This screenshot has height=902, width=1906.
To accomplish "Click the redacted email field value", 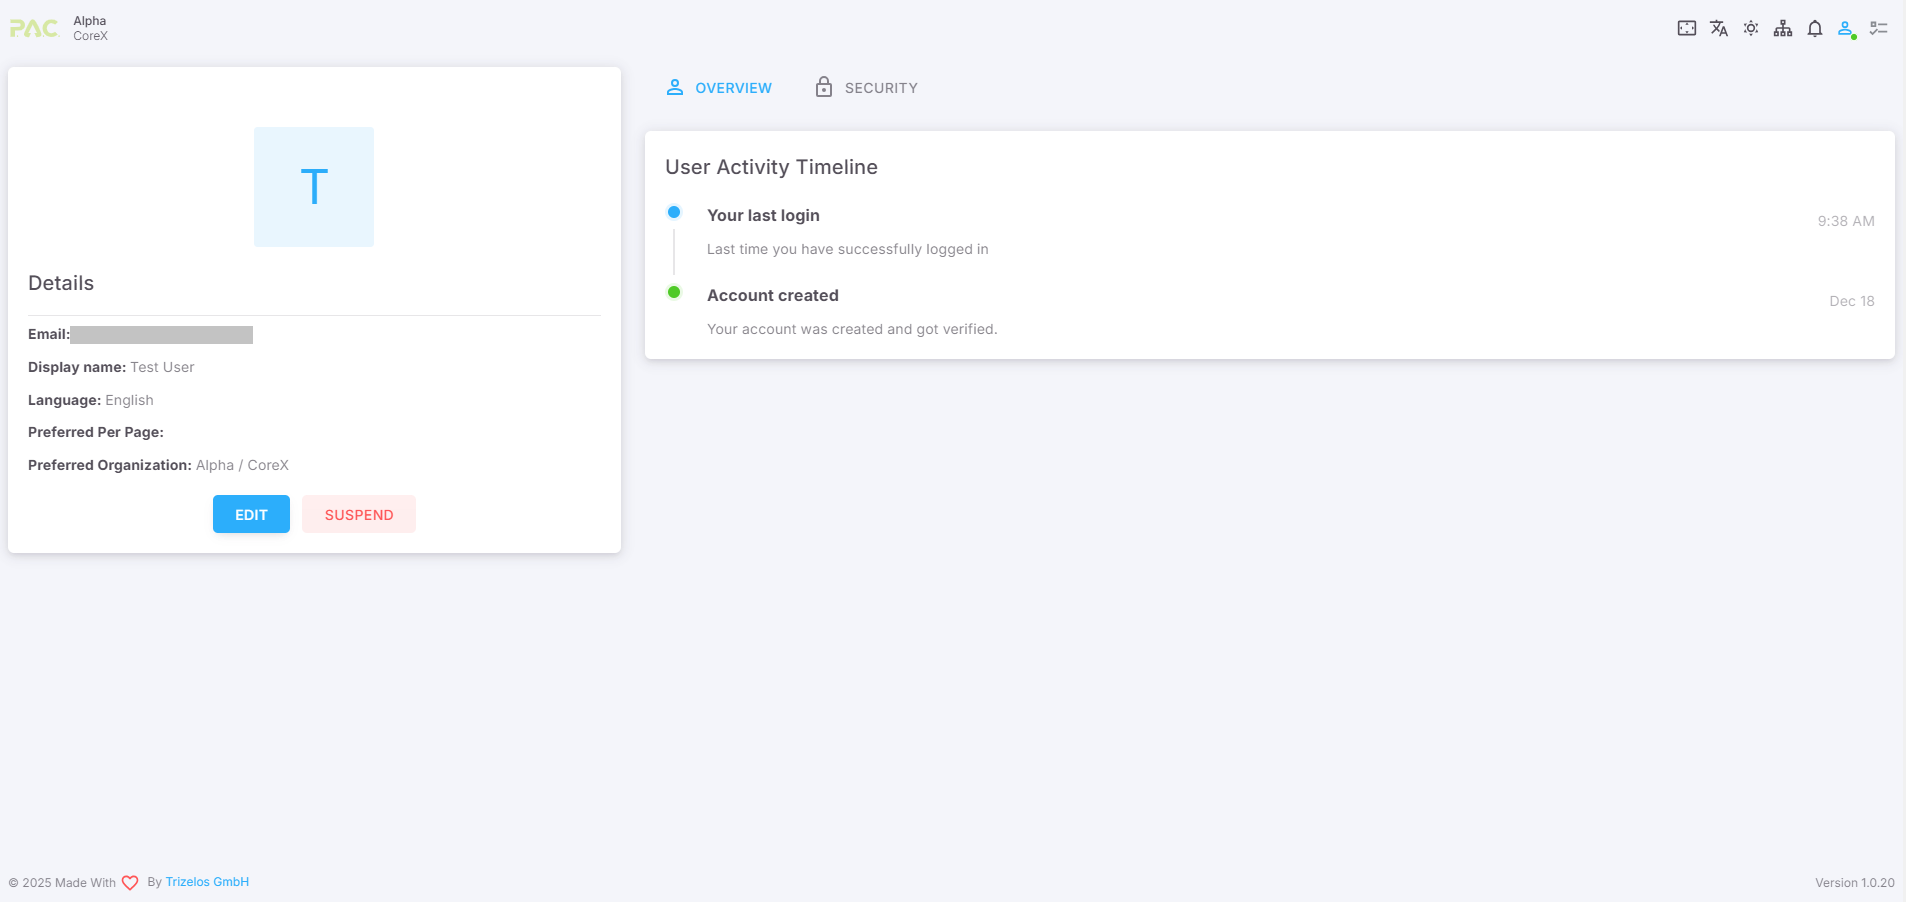I will (x=161, y=335).
